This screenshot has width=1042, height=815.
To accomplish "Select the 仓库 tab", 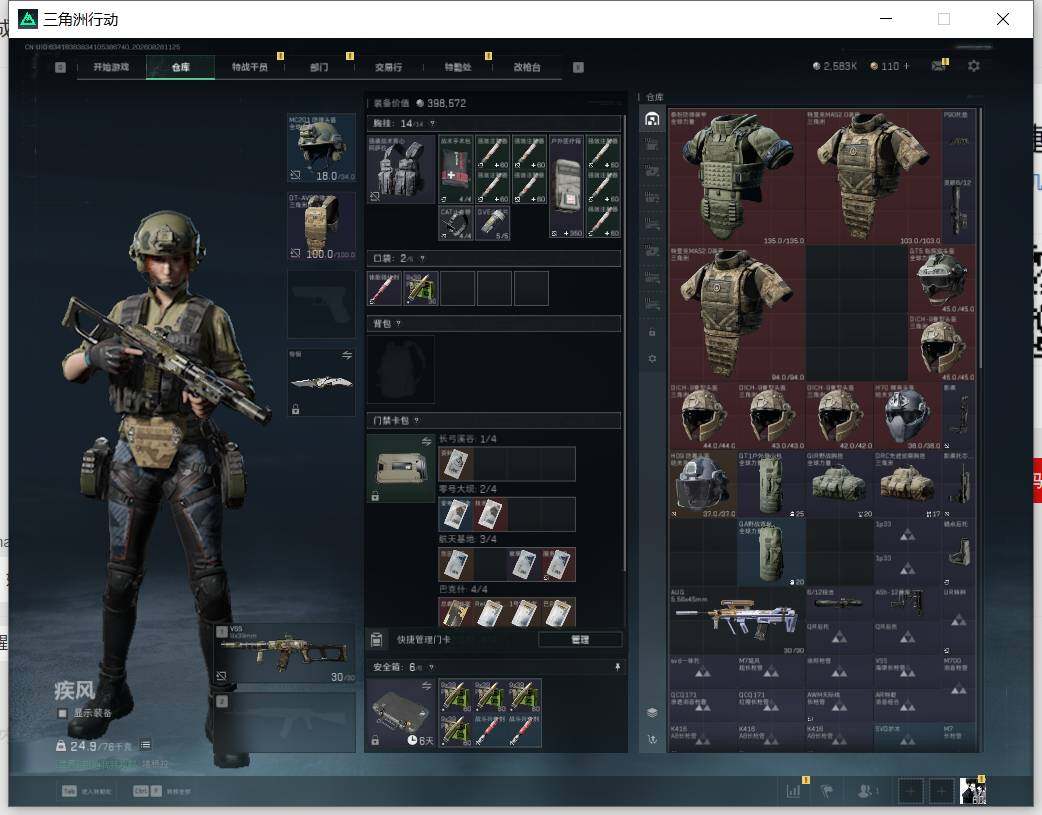I will point(181,67).
